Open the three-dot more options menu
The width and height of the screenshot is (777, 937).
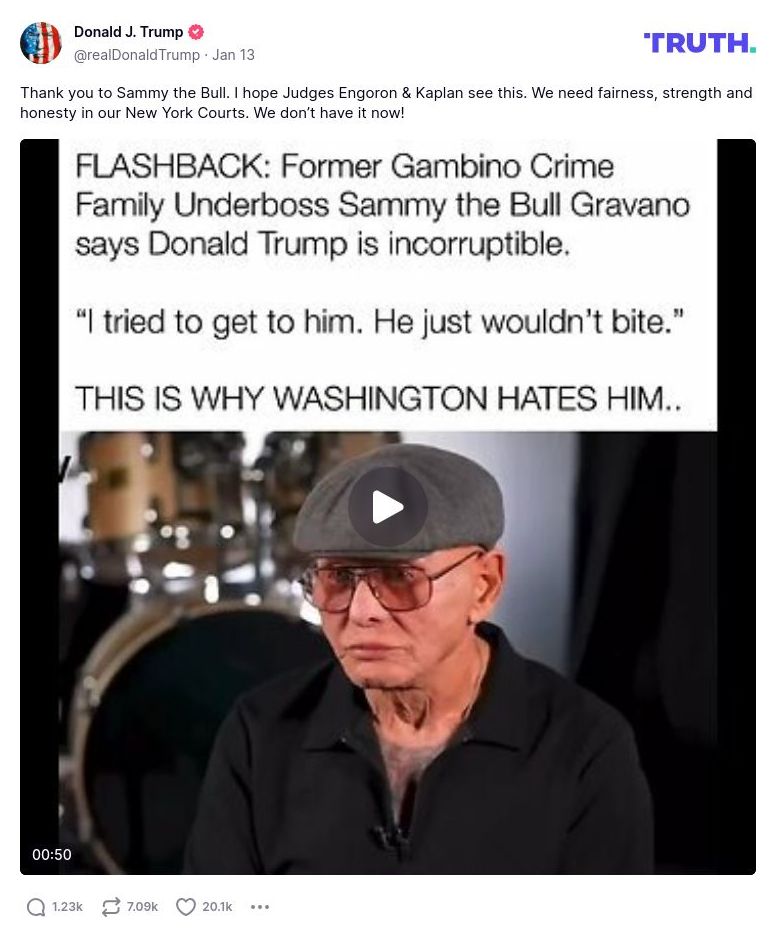coord(259,907)
